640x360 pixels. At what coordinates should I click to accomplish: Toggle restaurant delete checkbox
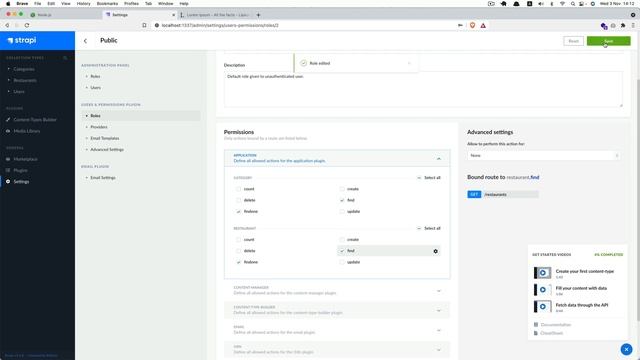[x=238, y=251]
